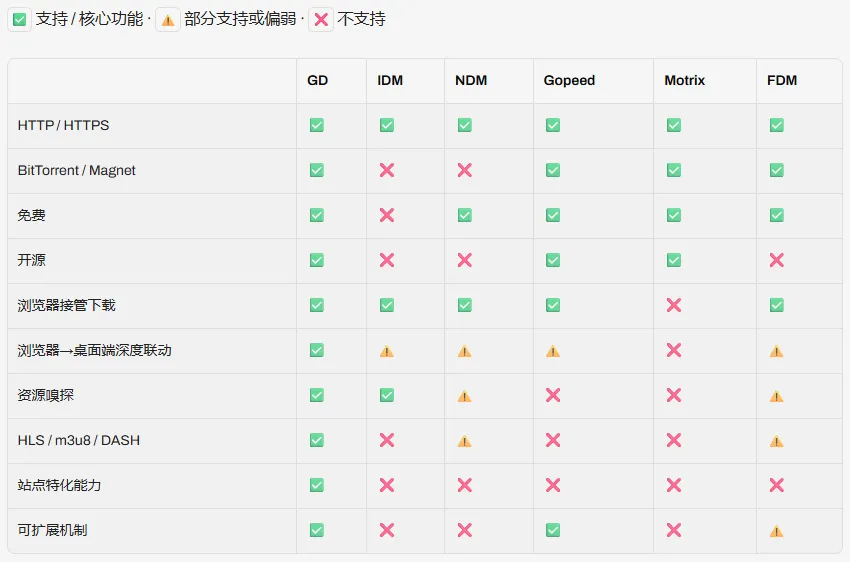Click the HTTP / HTTPS row label

pos(63,125)
